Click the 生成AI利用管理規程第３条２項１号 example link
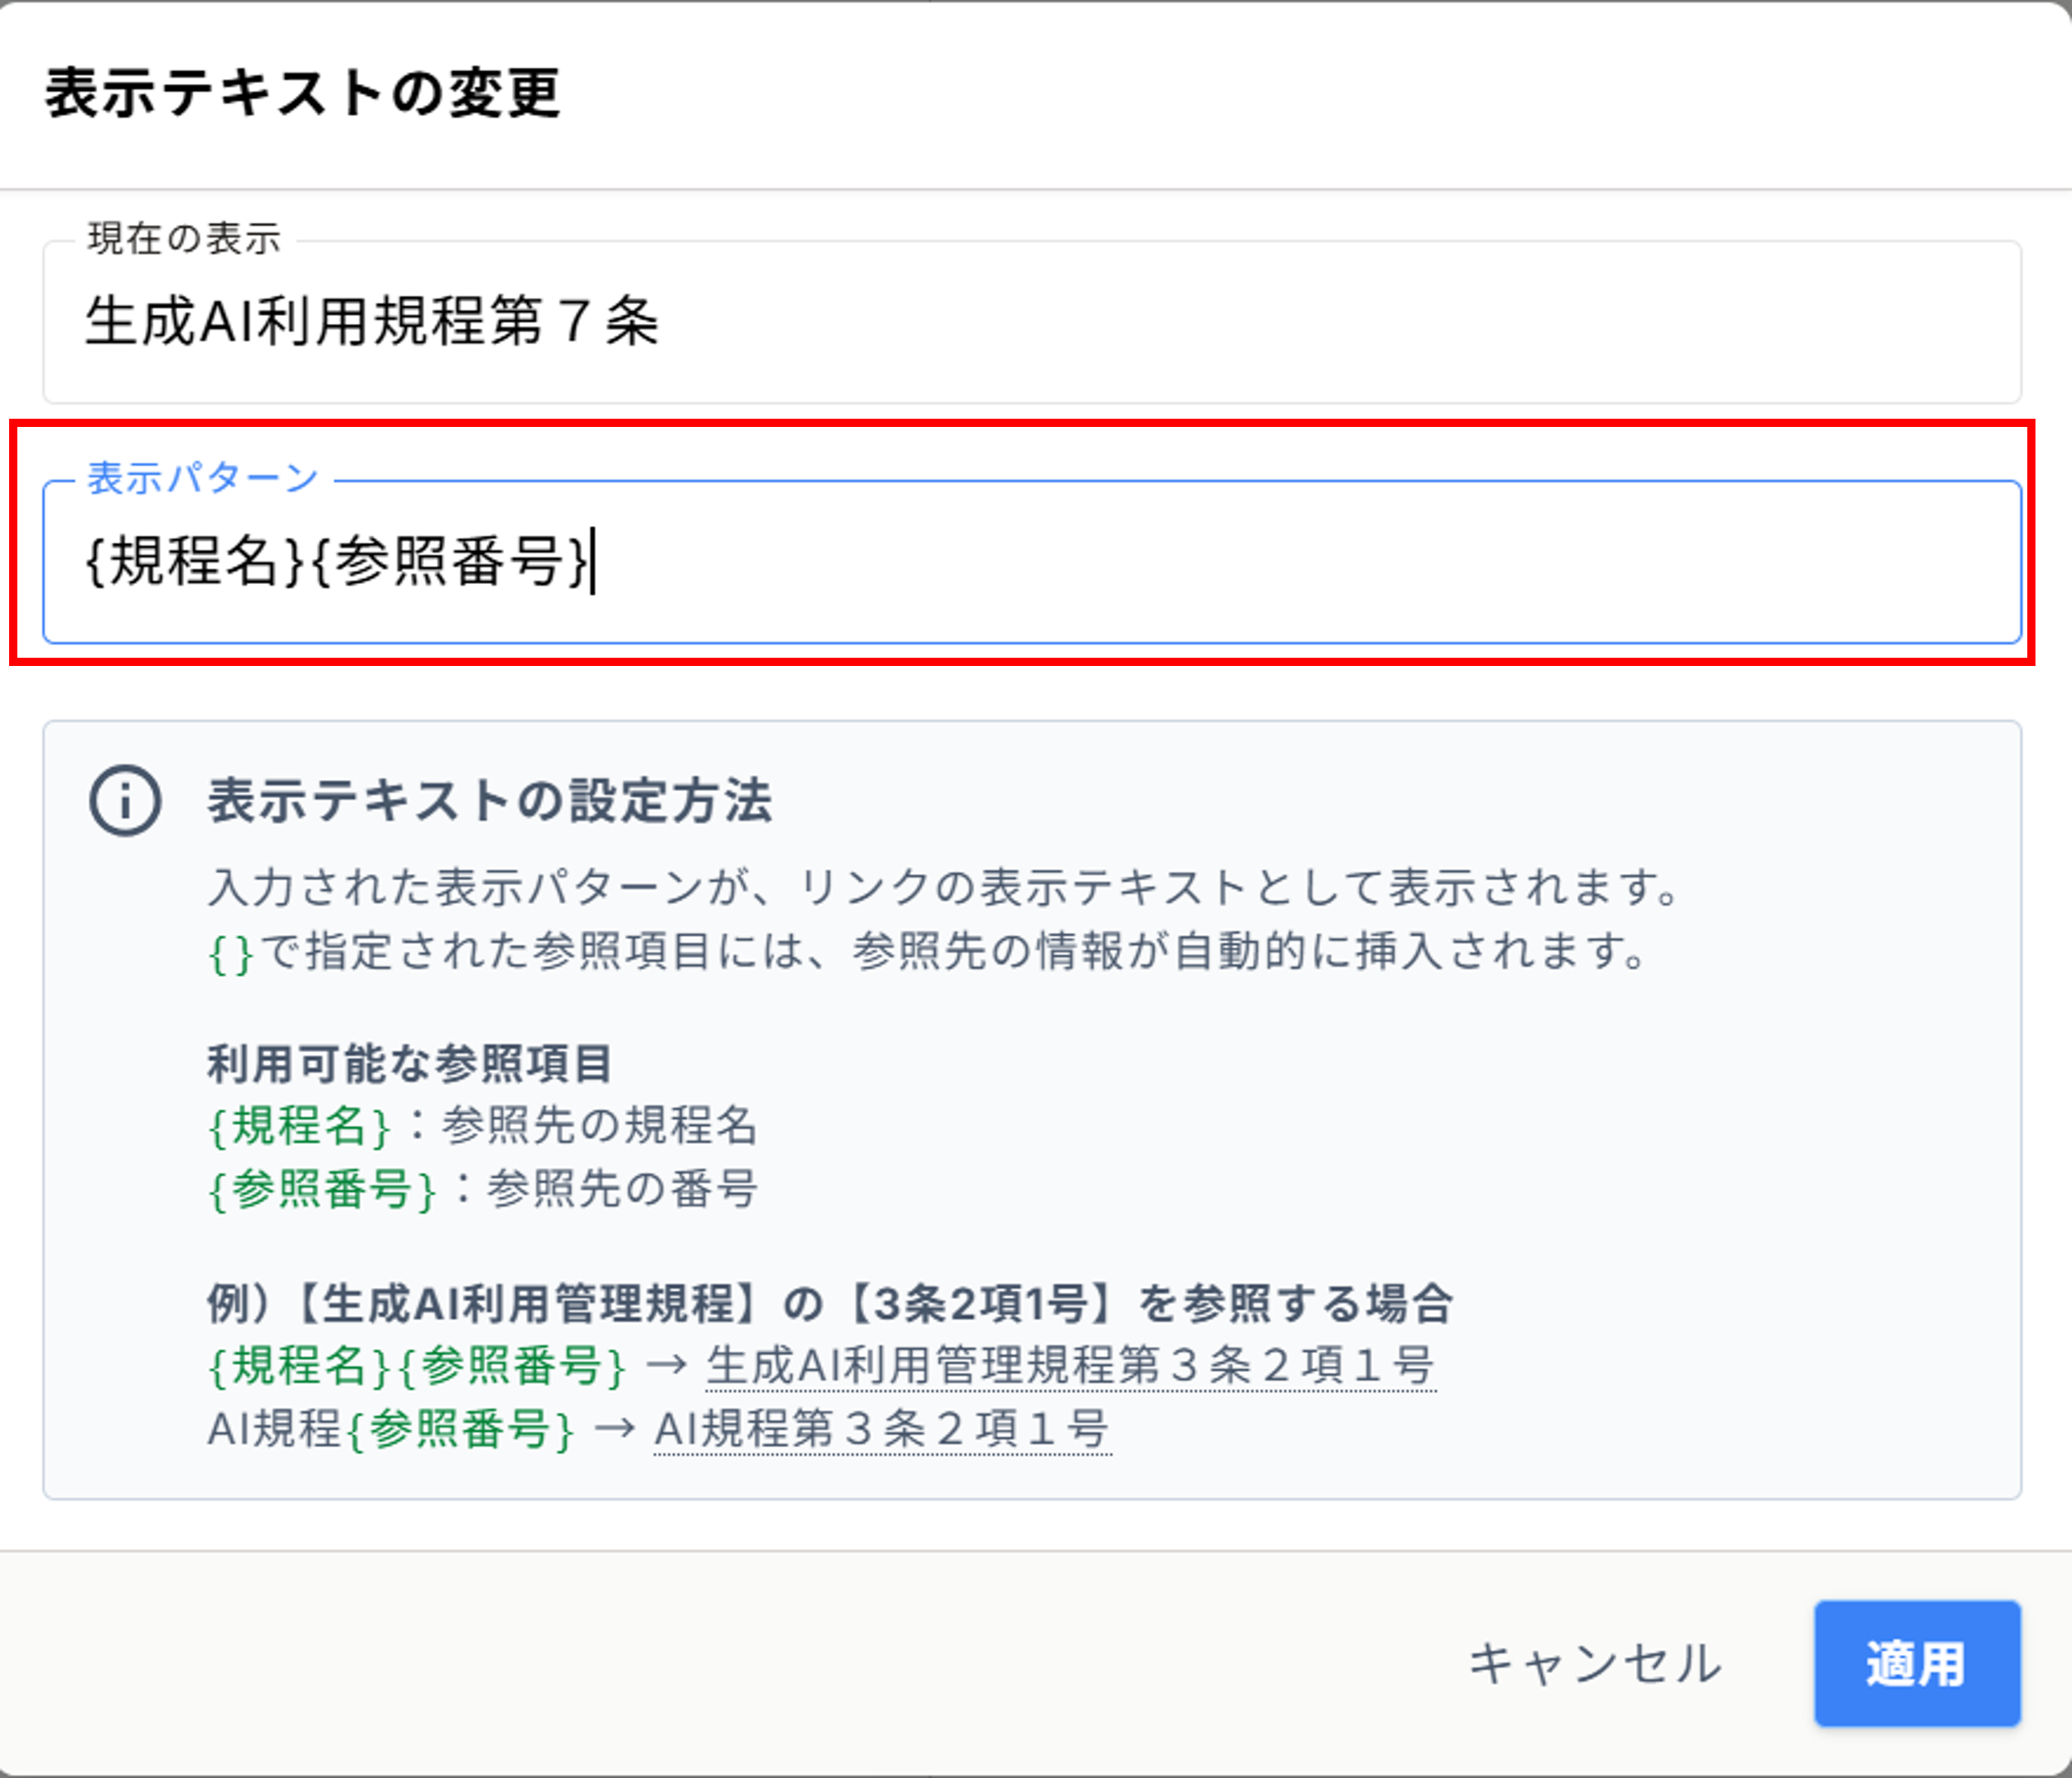The image size is (2072, 1778). click(1070, 1366)
